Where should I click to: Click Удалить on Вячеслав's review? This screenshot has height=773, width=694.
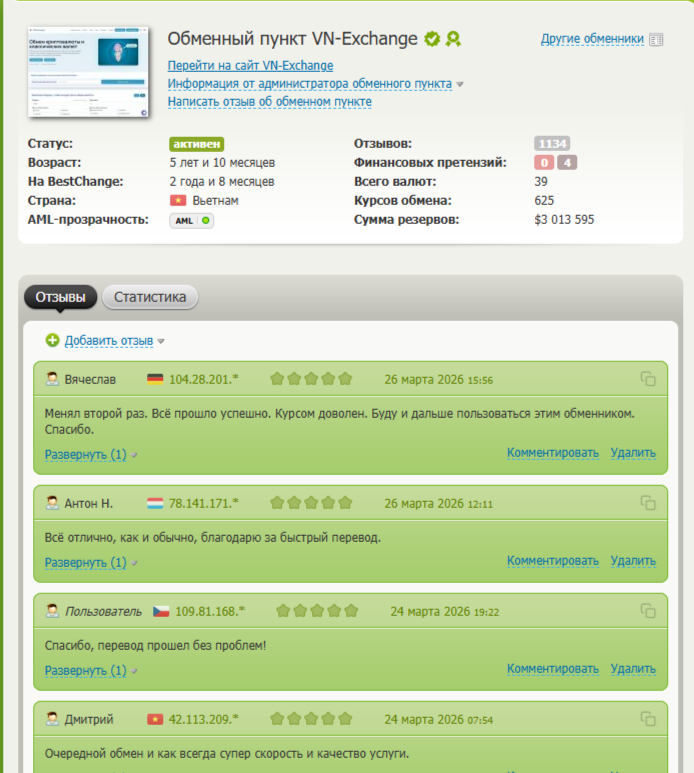pos(633,453)
